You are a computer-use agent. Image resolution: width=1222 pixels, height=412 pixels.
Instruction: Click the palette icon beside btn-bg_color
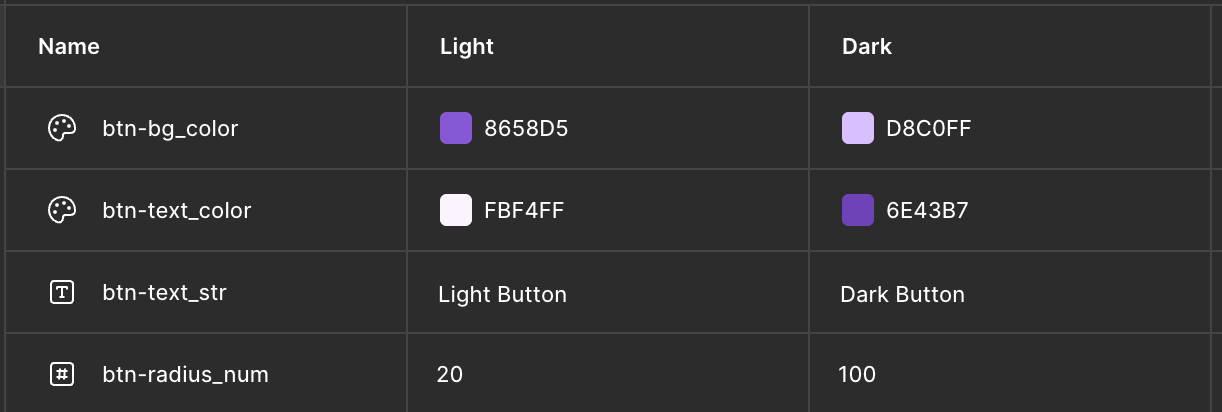(62, 128)
